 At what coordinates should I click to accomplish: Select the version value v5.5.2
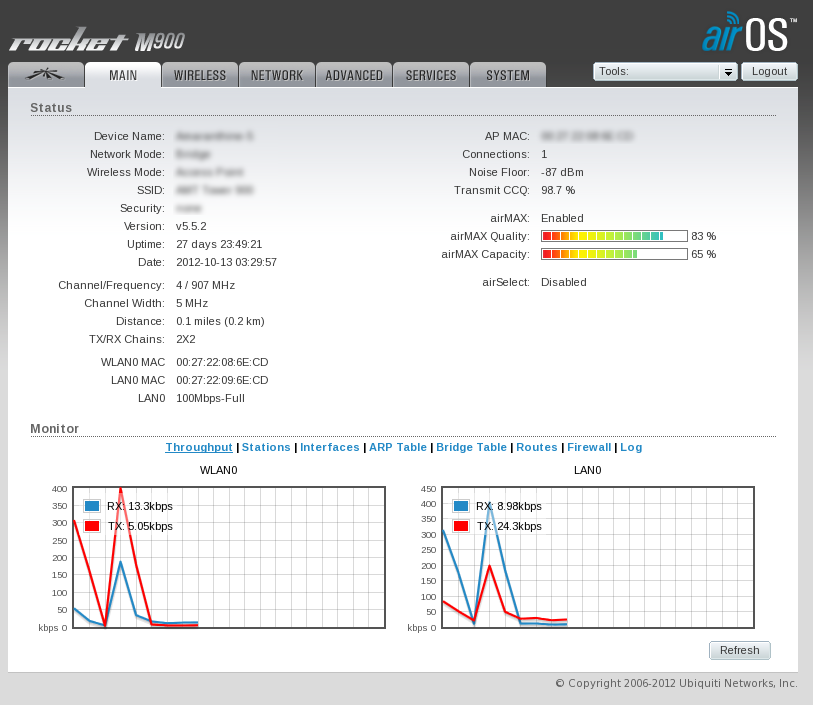click(191, 227)
